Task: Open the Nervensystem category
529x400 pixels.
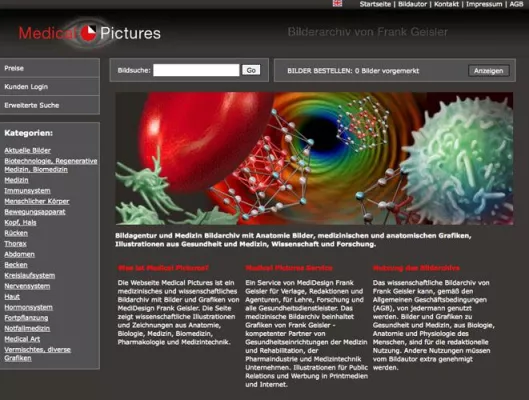Action: point(27,286)
